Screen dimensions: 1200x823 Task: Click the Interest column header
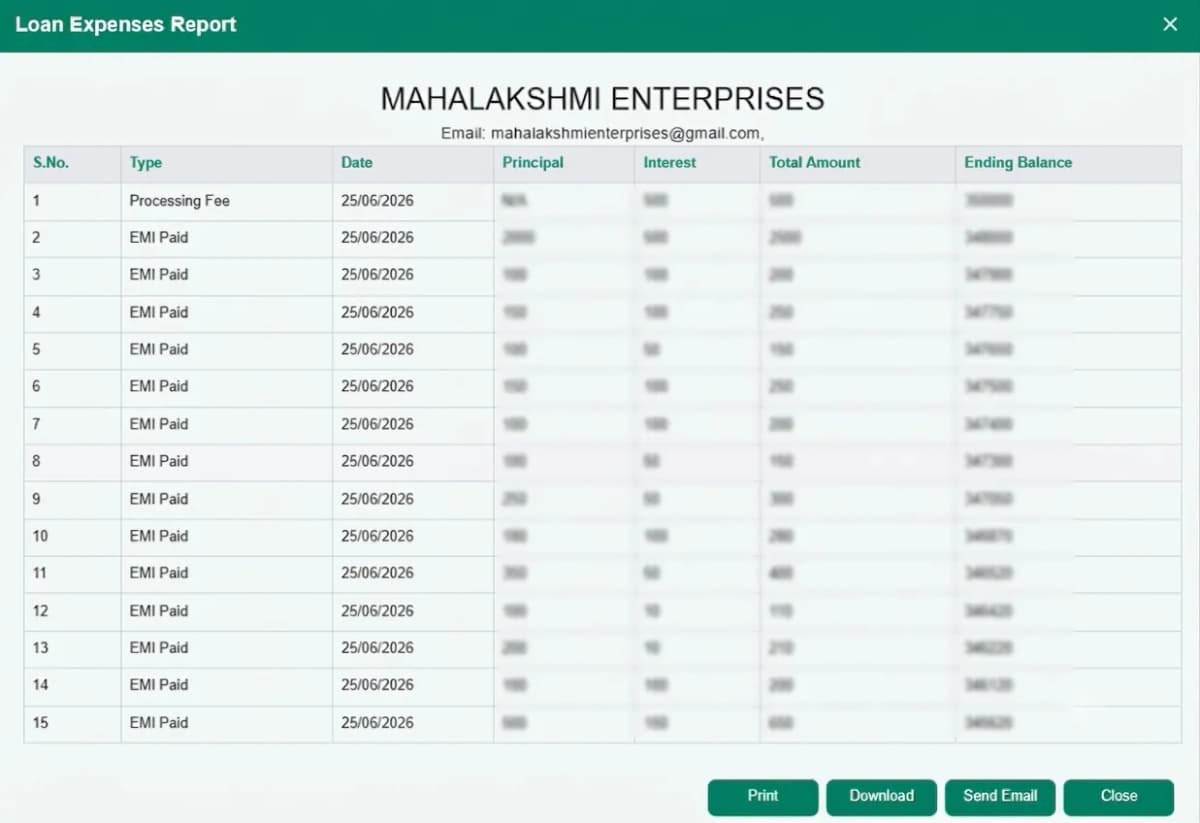[x=697, y=163]
